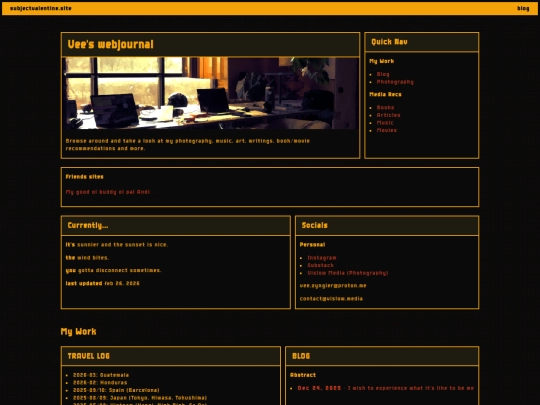Image resolution: width=540 pixels, height=405 pixels.
Task: Click the Vee's webjournal heading
Action: [x=111, y=44]
